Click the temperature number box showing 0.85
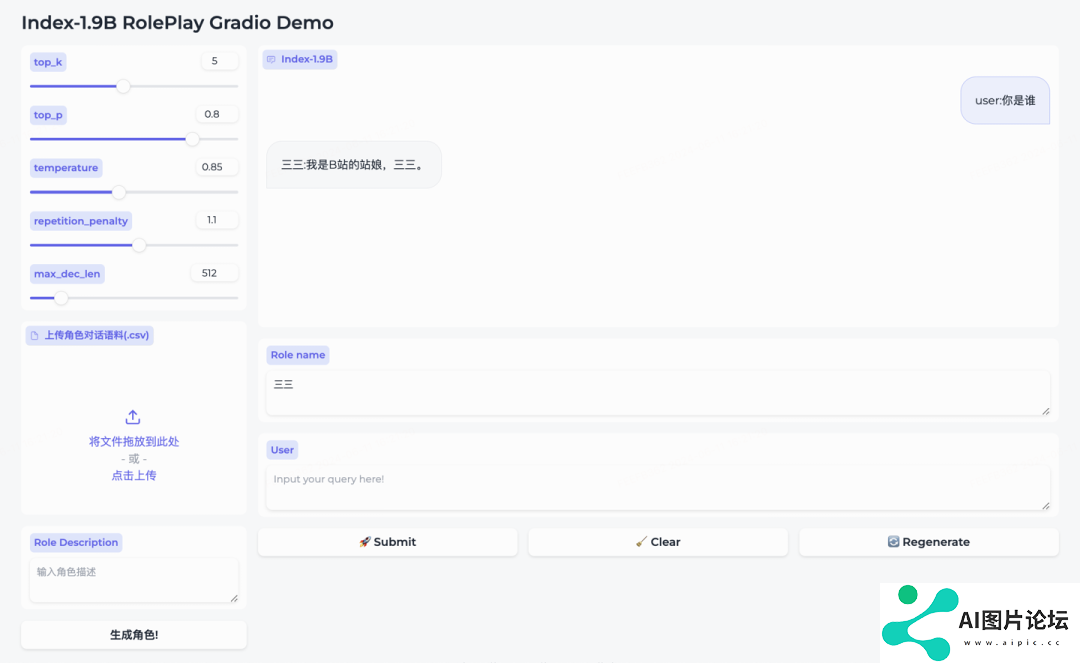 point(216,167)
